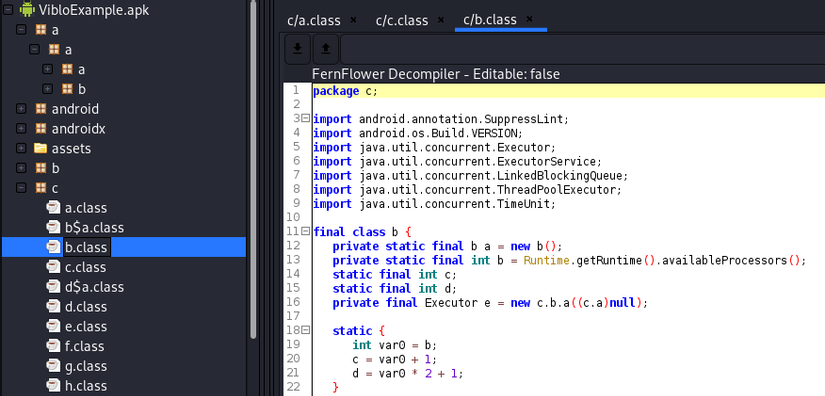
Task: Expand the innermost 'a' package
Action: point(47,69)
